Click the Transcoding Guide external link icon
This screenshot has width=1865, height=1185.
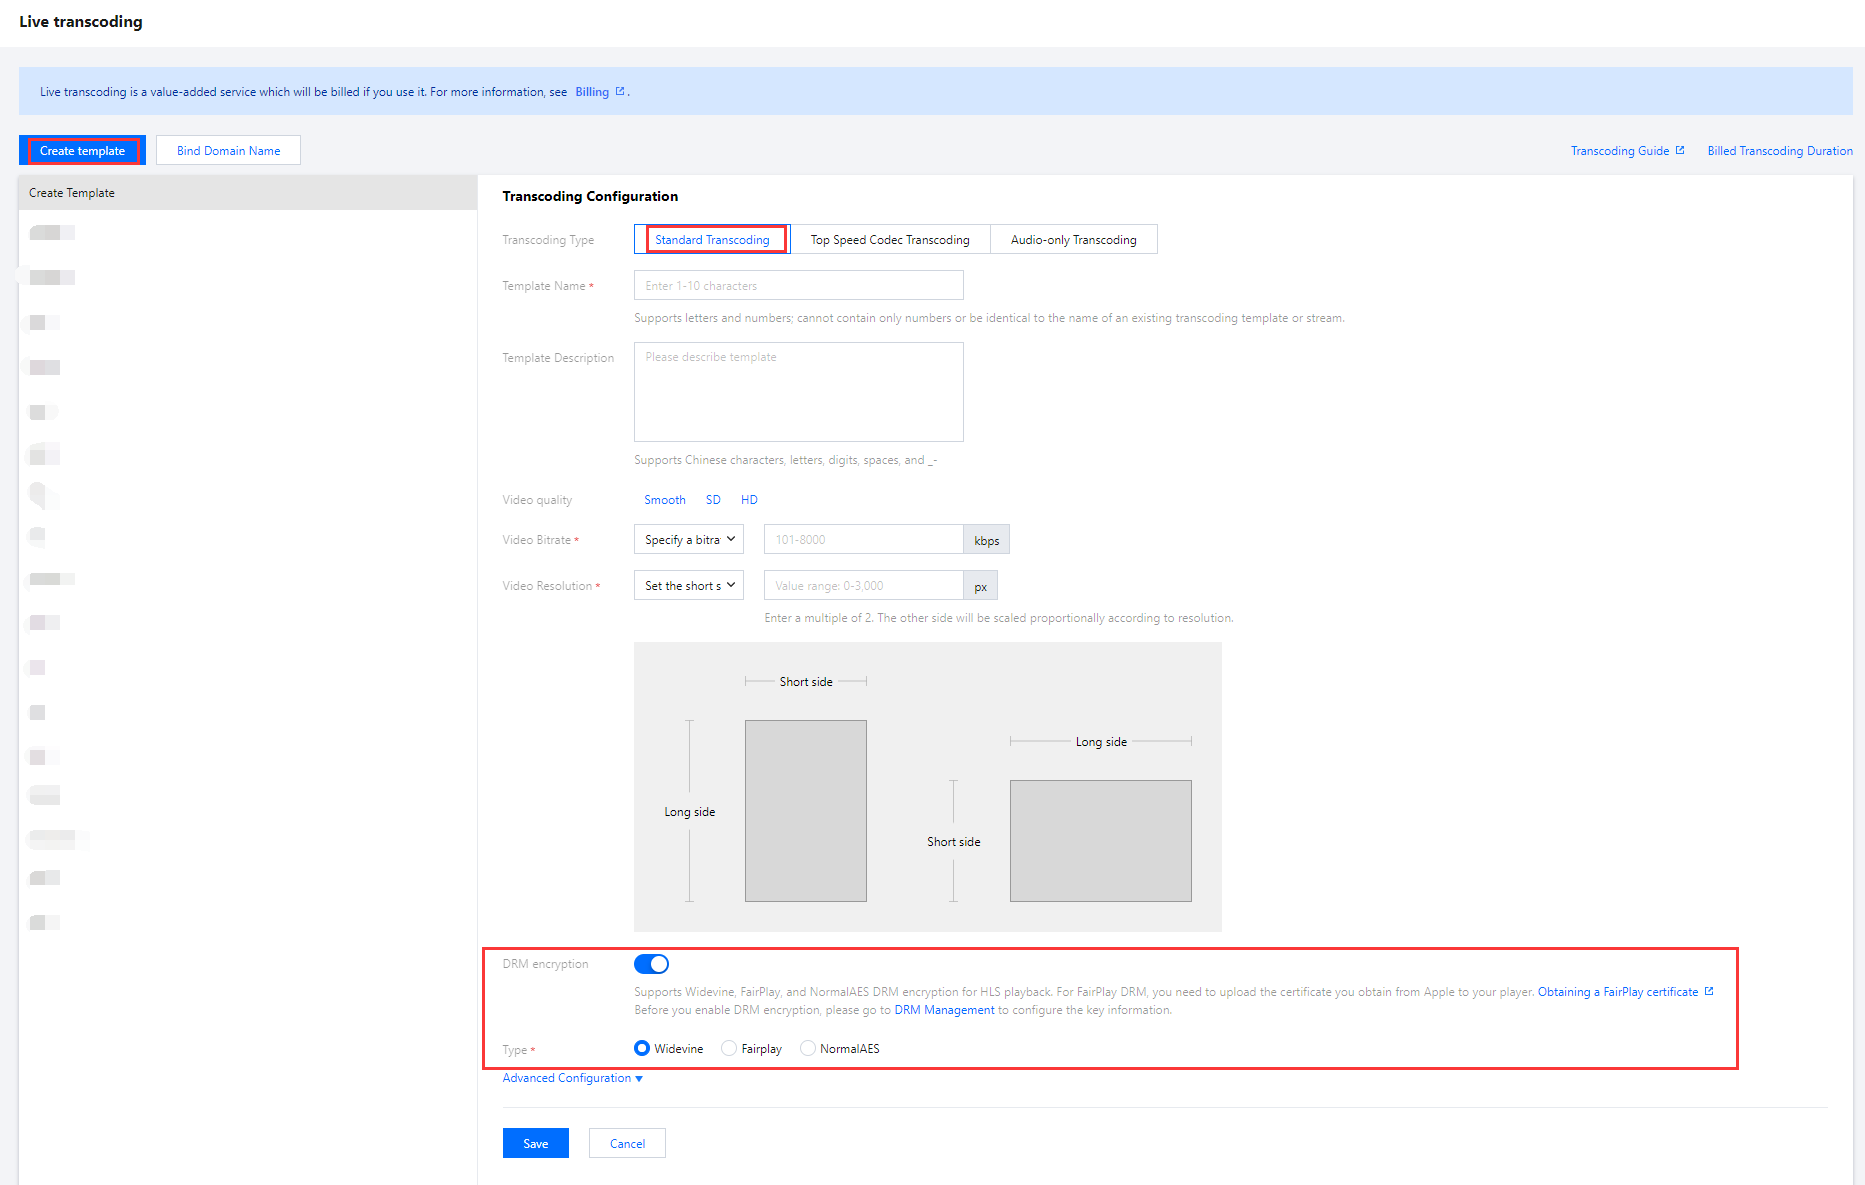tap(1680, 150)
